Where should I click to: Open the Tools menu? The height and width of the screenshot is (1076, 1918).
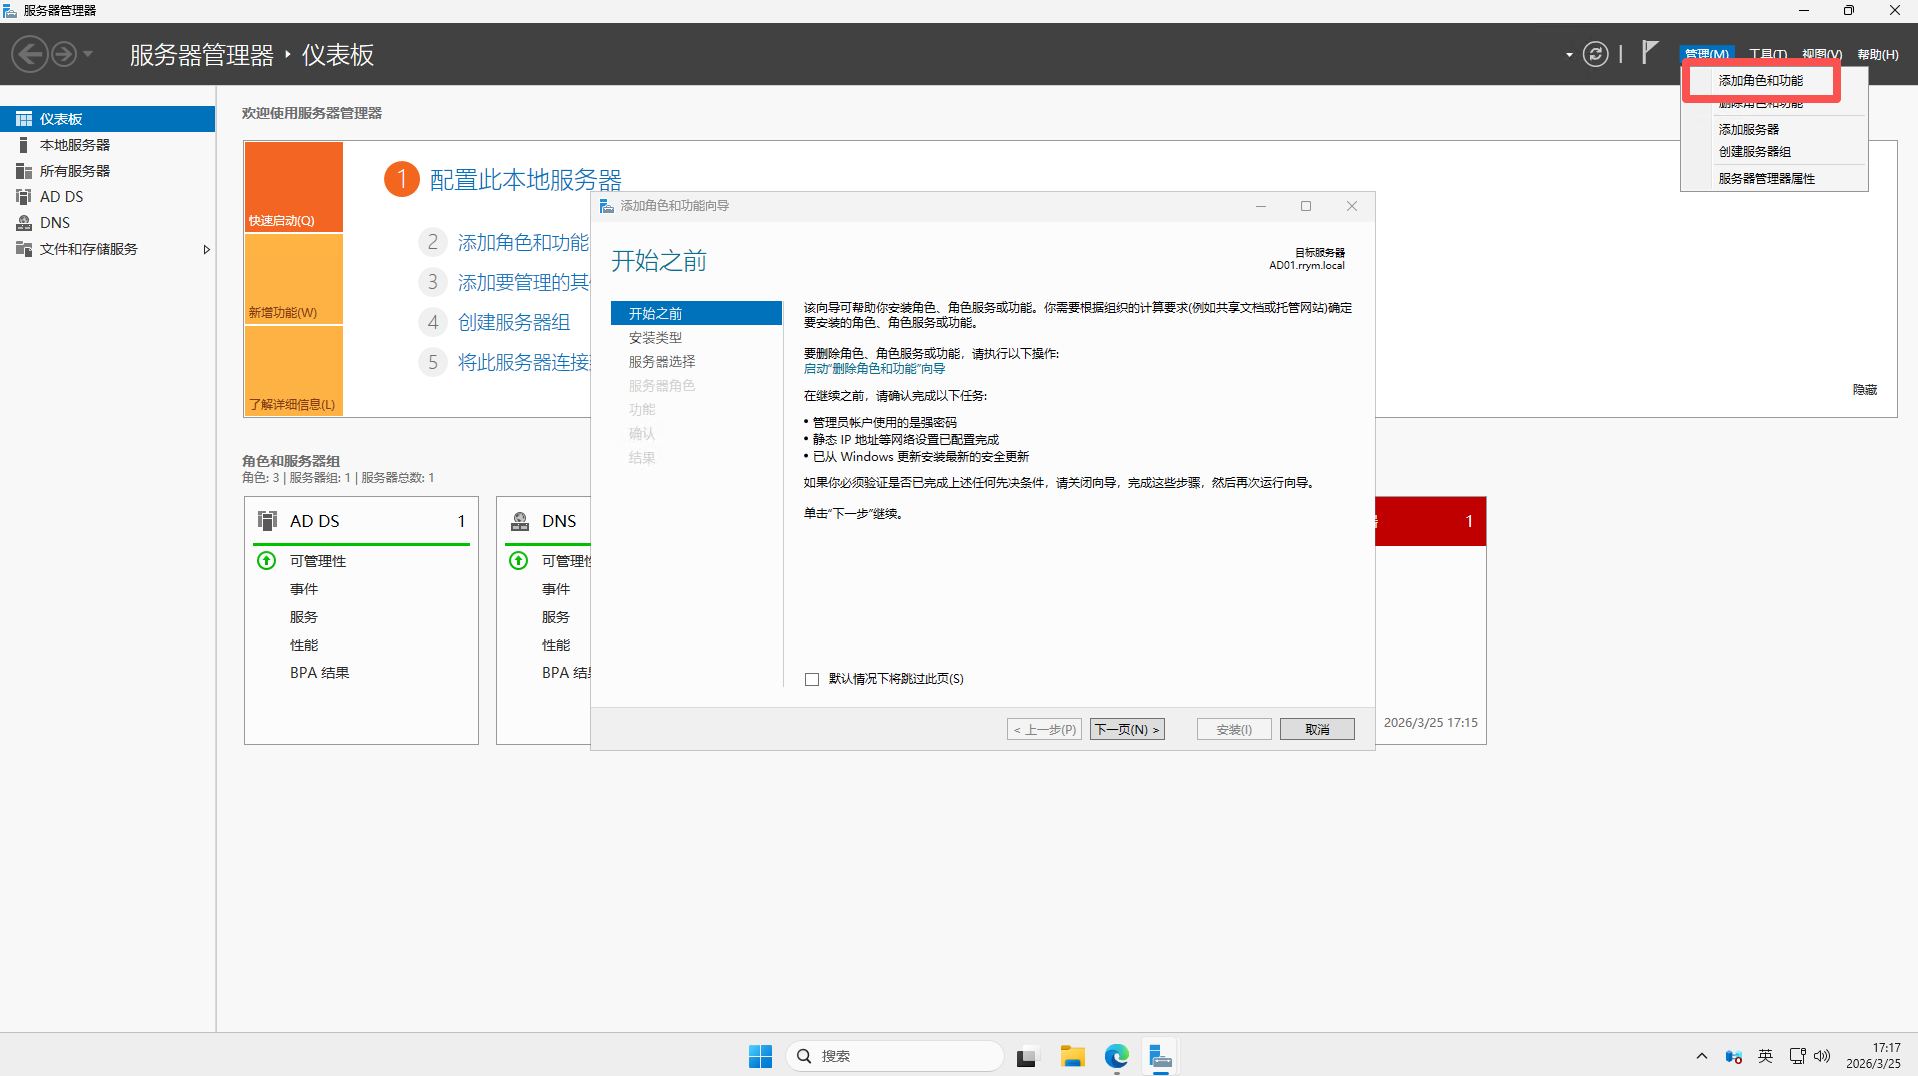(1767, 54)
